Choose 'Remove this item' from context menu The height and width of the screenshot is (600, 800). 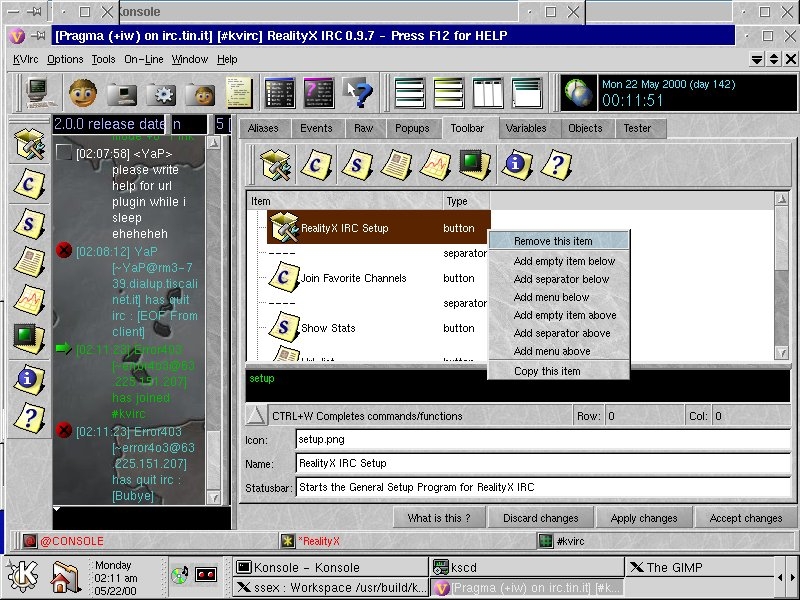pyautogui.click(x=559, y=241)
